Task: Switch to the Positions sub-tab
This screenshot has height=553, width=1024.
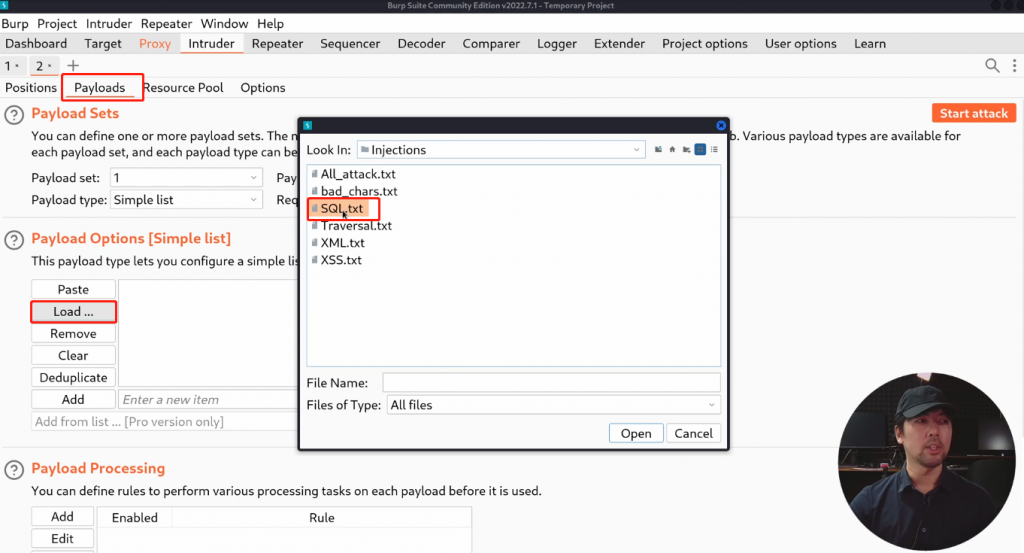Action: click(x=31, y=87)
